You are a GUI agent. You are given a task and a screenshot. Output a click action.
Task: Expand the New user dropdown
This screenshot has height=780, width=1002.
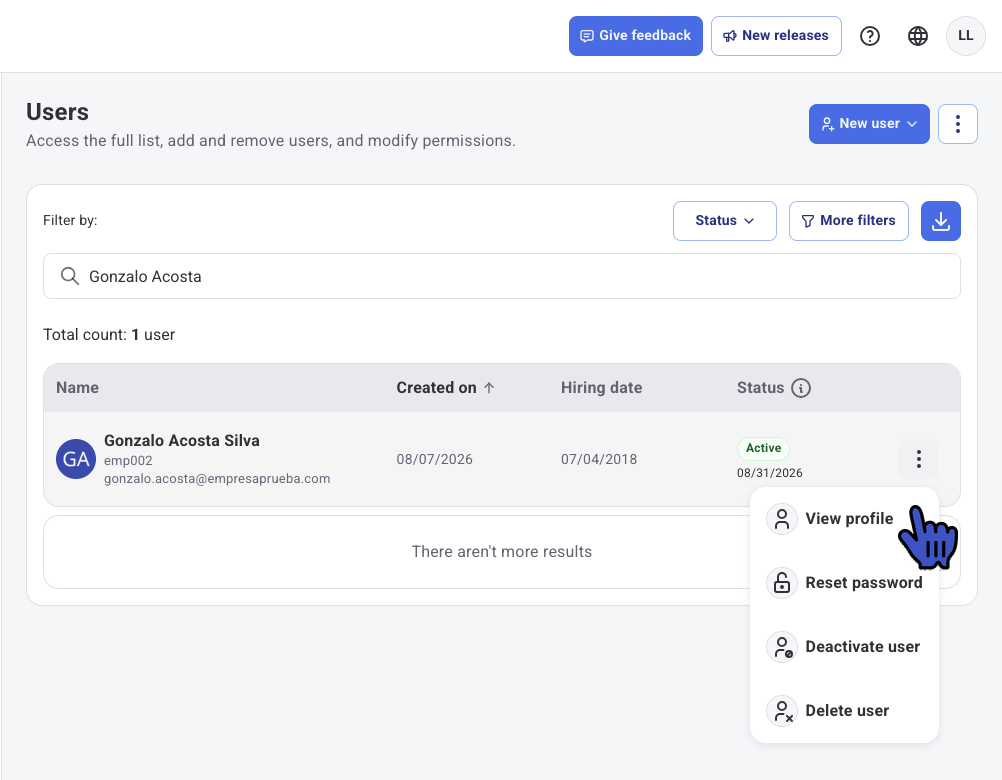(869, 124)
